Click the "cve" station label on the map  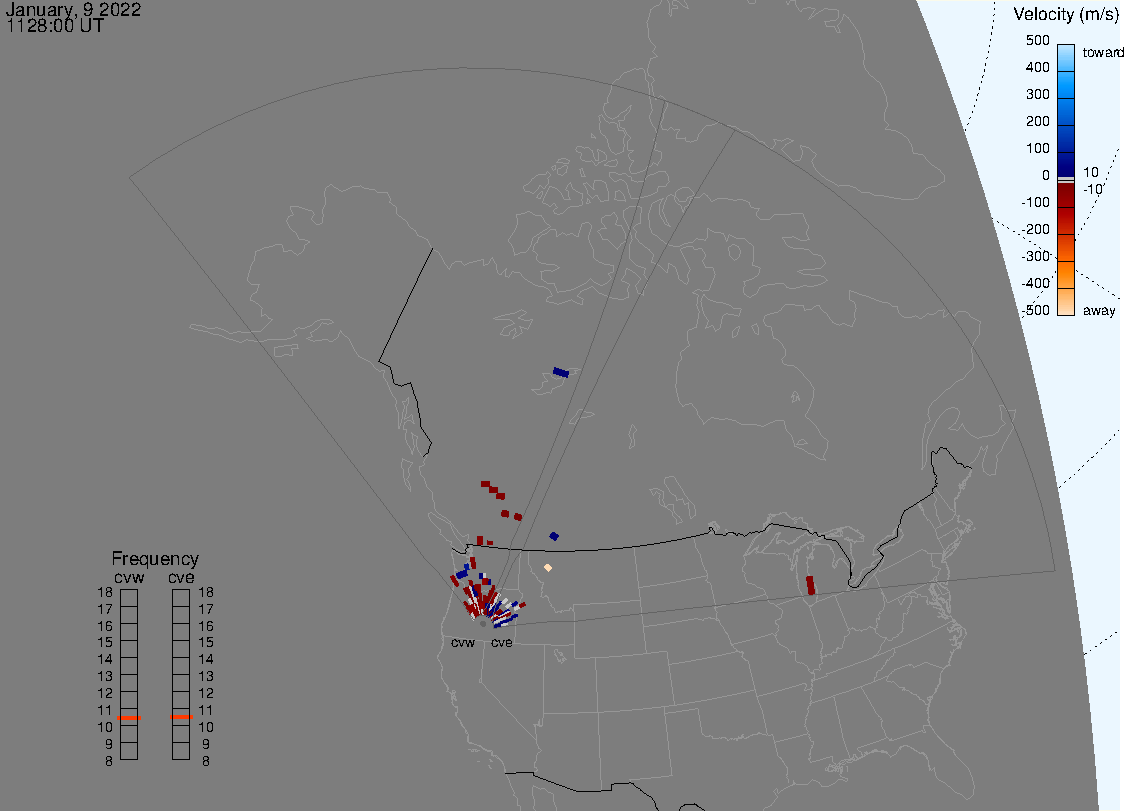point(502,642)
